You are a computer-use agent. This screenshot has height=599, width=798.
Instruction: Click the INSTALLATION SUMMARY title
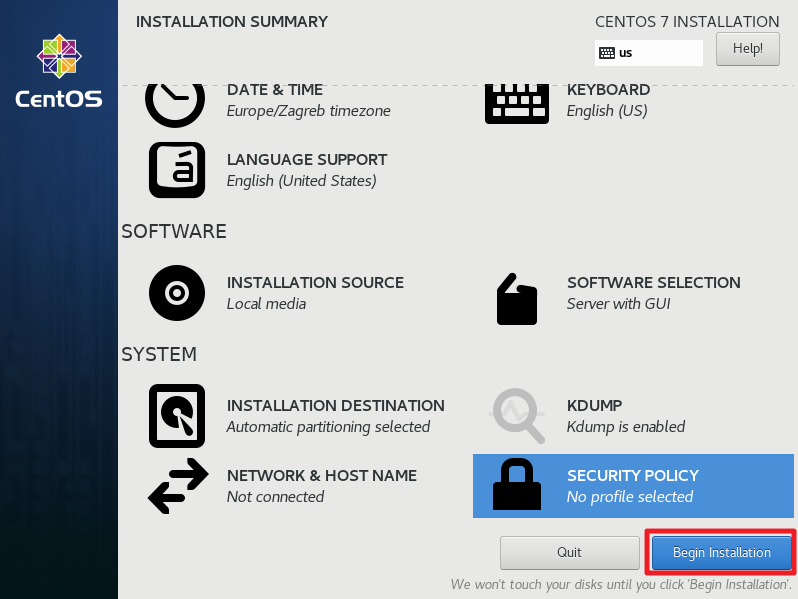[x=232, y=22]
